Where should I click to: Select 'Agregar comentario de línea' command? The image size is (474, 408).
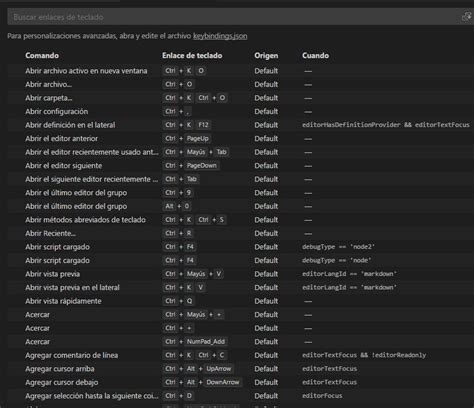[x=72, y=355]
